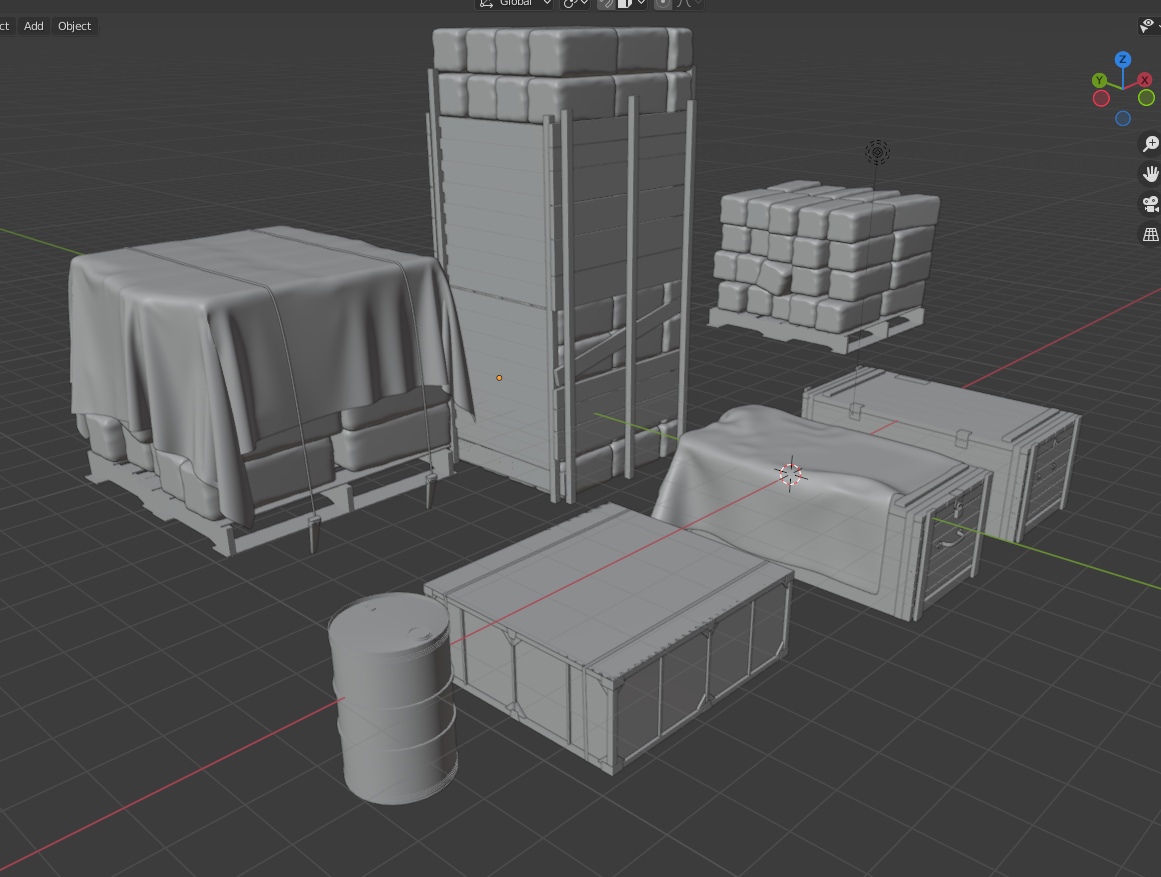Expand the pivot point dropdown
Viewport: 1161px width, 877px height.
[575, 3]
